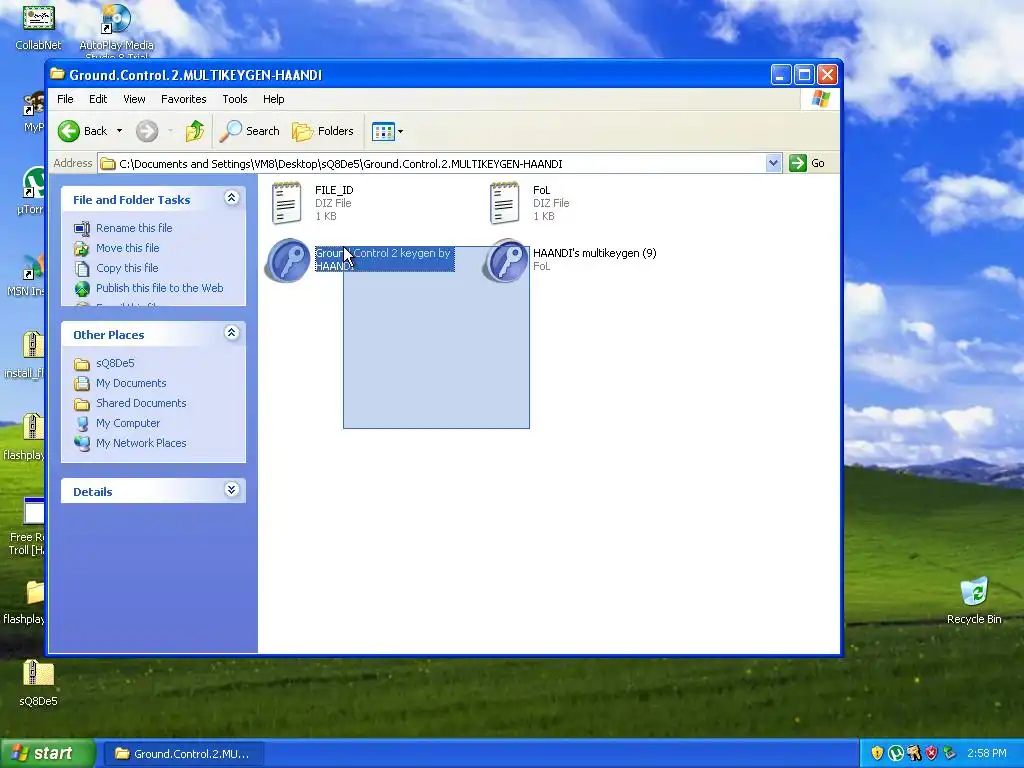Open the Search pane
Image resolution: width=1024 pixels, height=768 pixels.
click(x=249, y=131)
